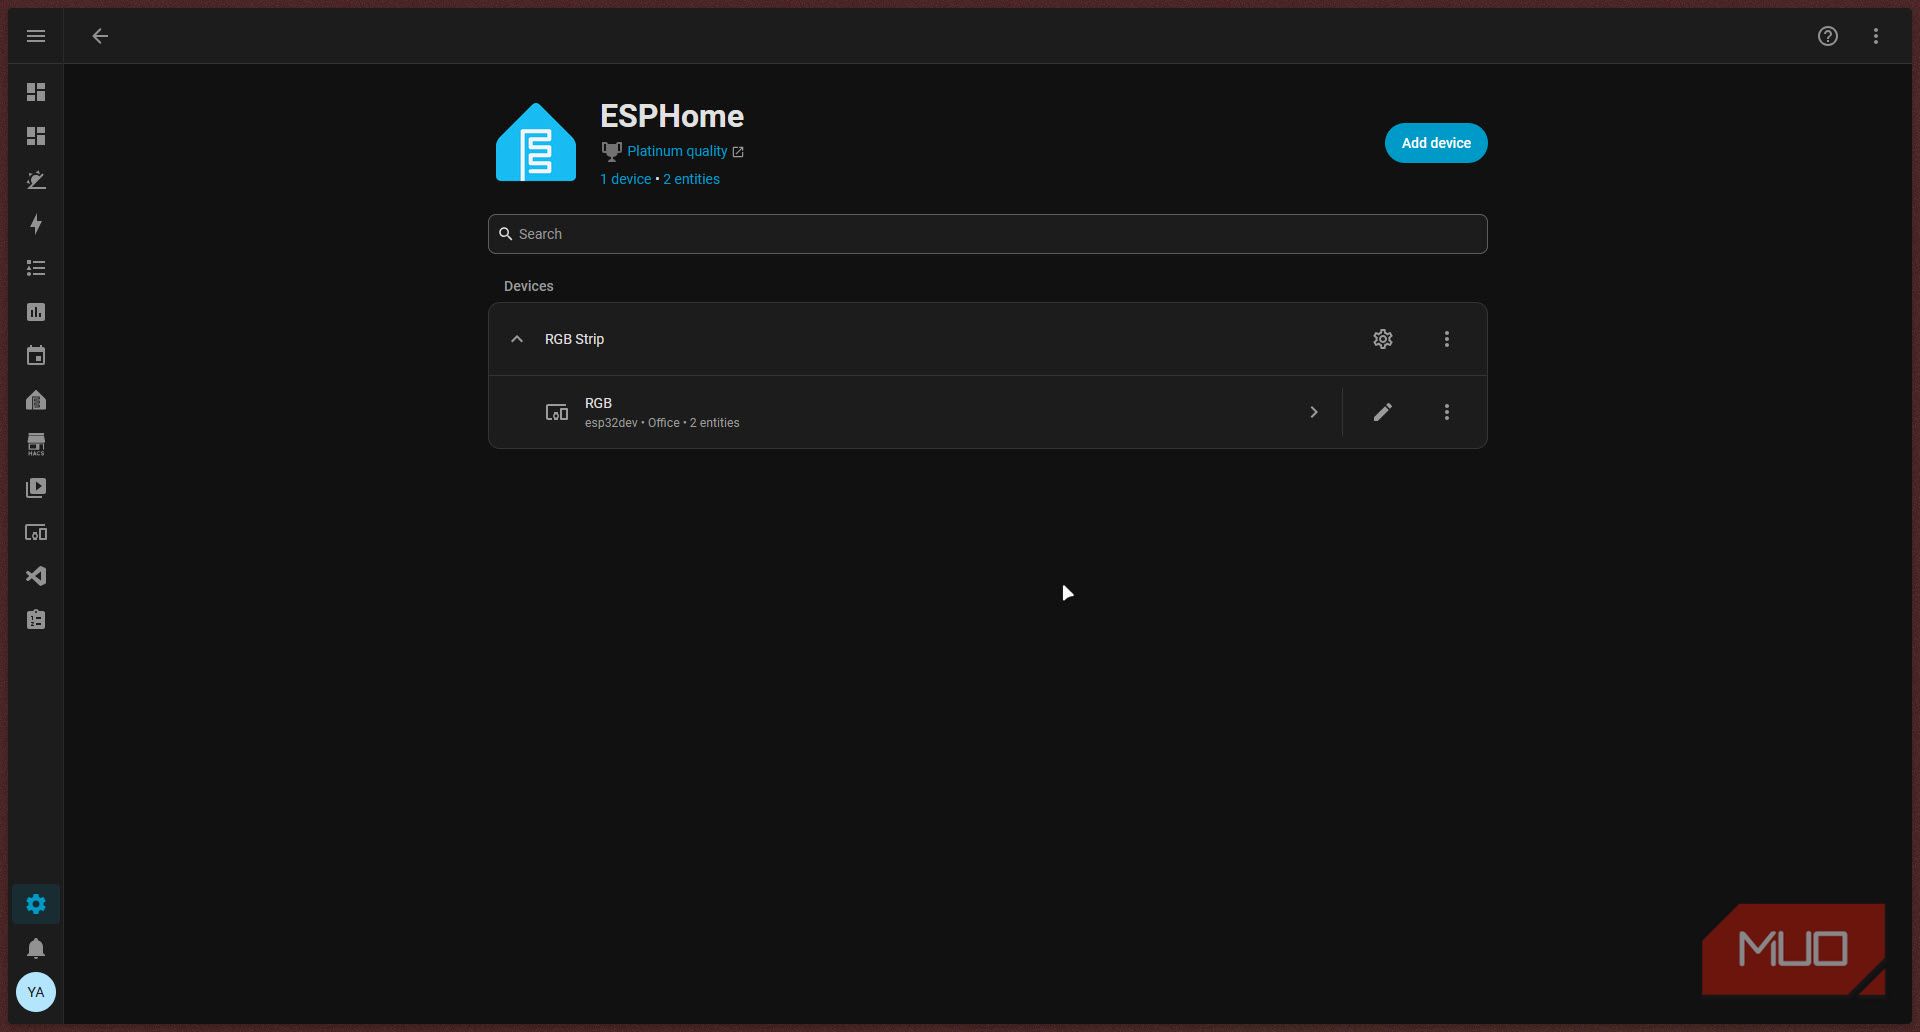This screenshot has height=1032, width=1920.
Task: Open the History chart icon
Action: 36,312
